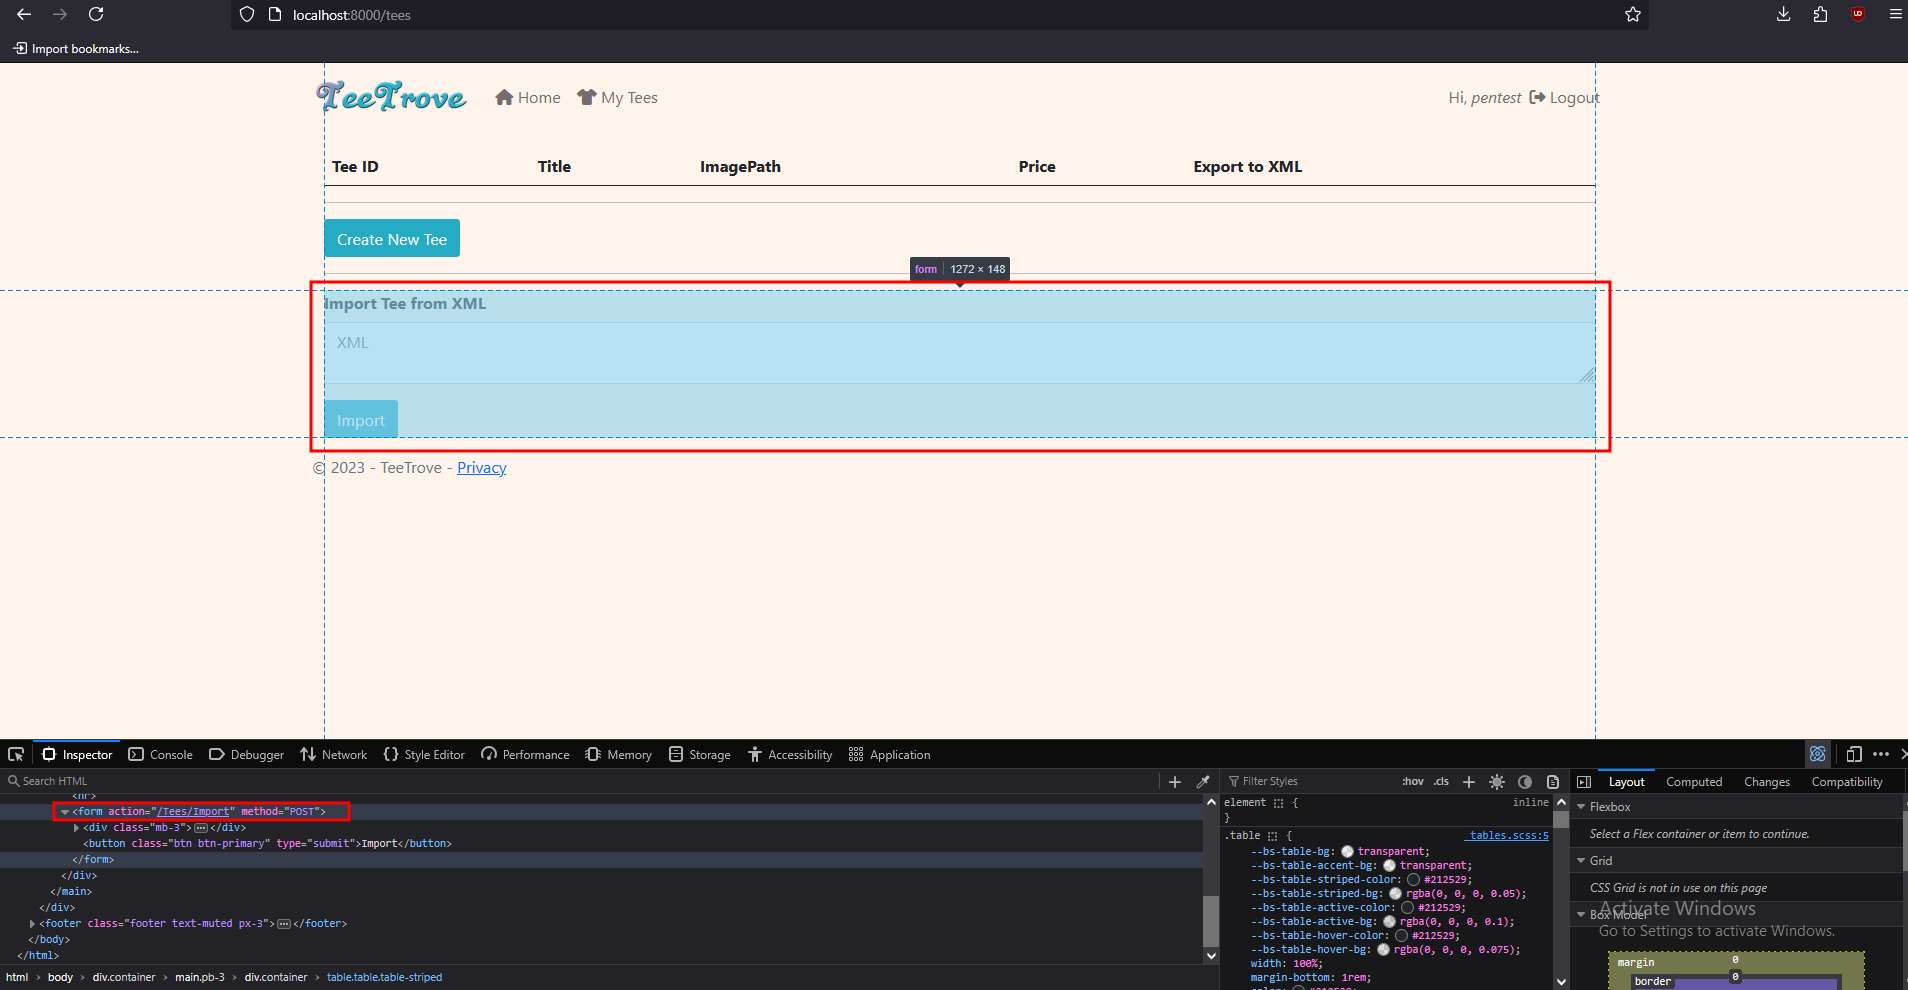Viewport: 1908px width, 990px height.
Task: Toggle light color scheme simulation
Action: coord(1497,782)
